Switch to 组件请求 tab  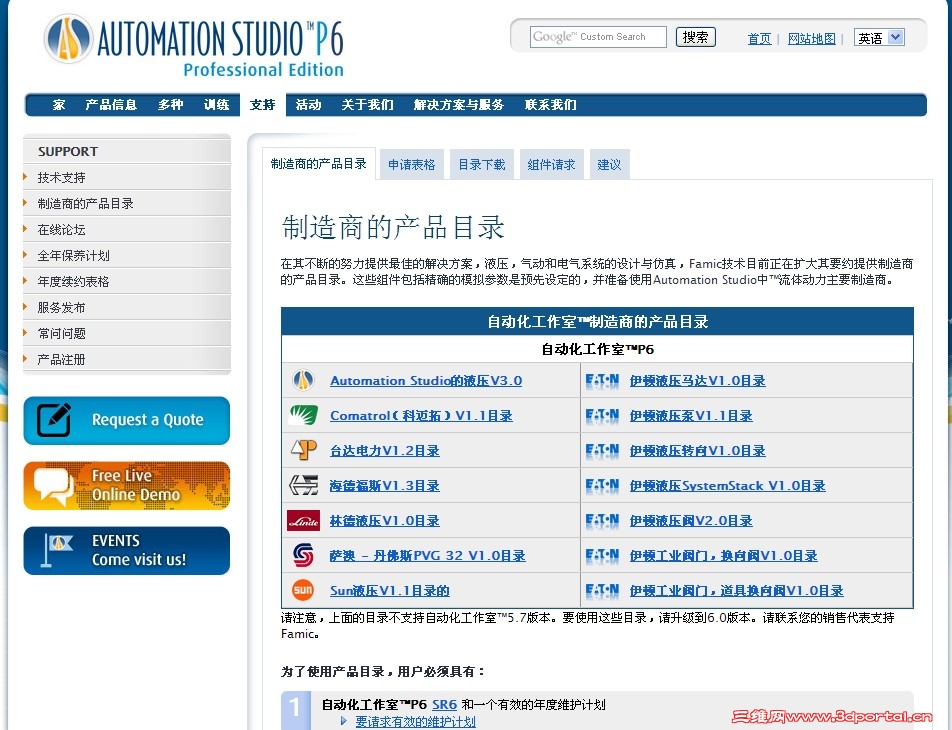(x=551, y=165)
